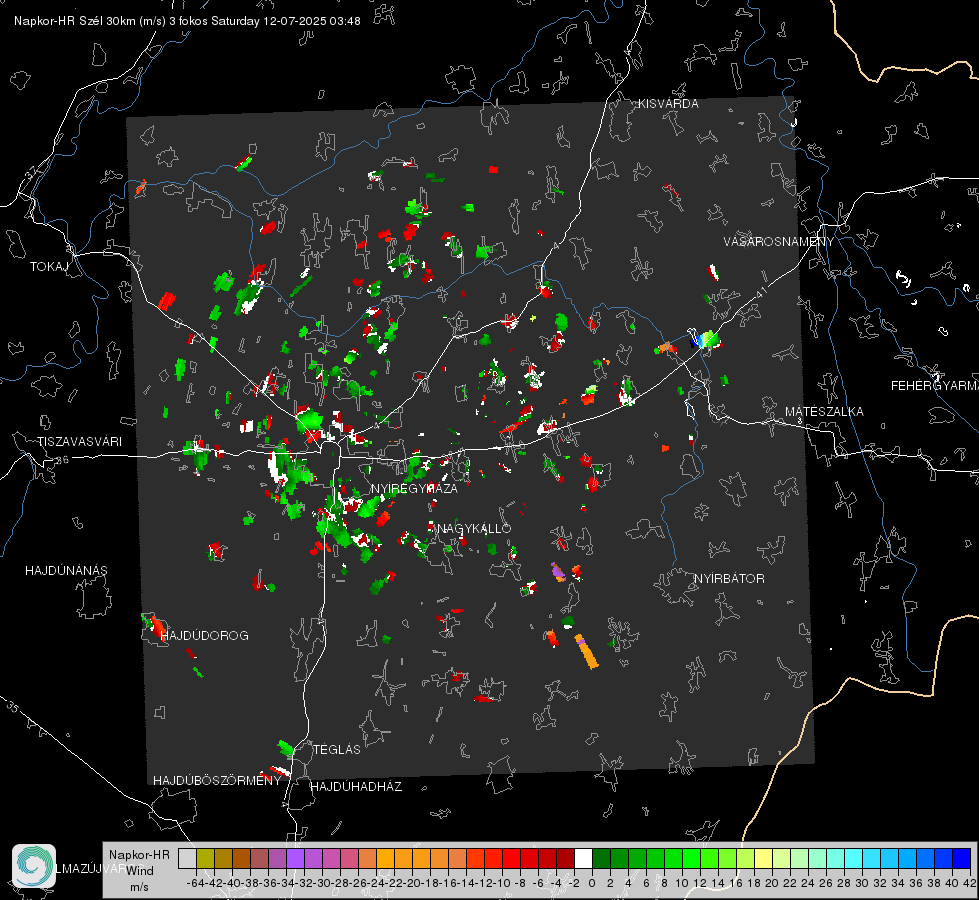
Task: Select the VÁSÁROSNAMÉNY city label
Action: 779,242
